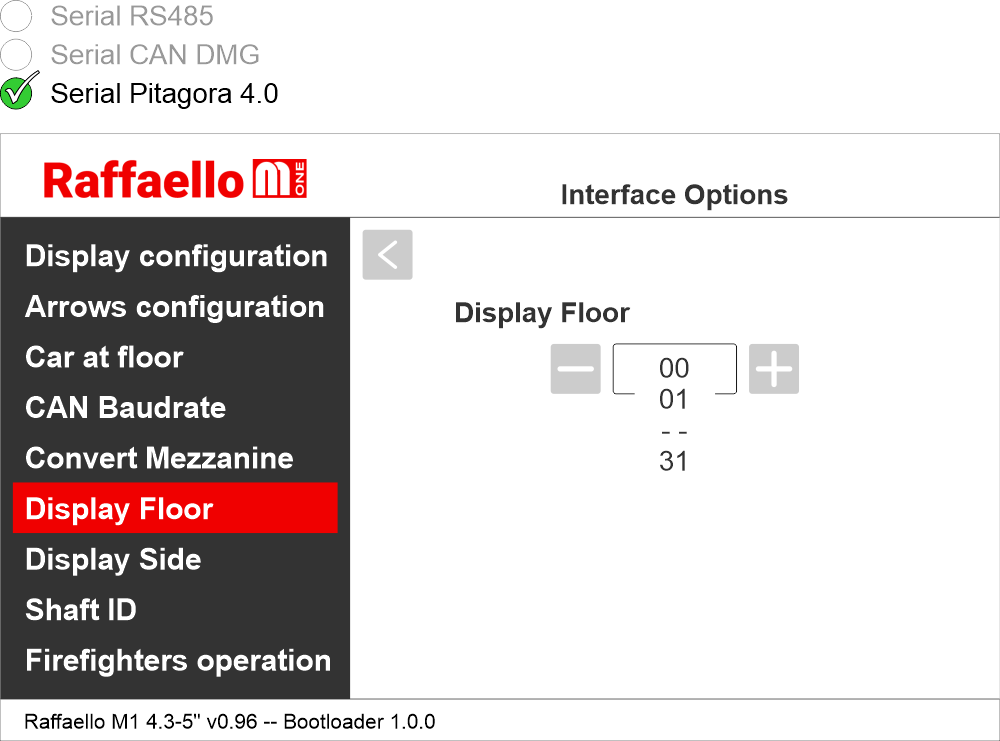Image resolution: width=1000 pixels, height=741 pixels.
Task: Click the Raffaello M One logo
Action: (x=175, y=180)
